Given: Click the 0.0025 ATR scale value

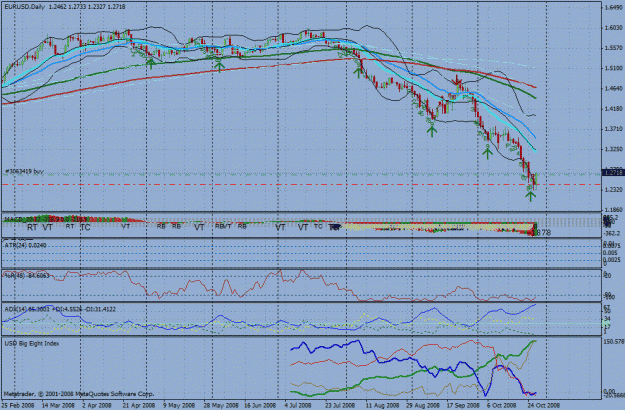Looking at the screenshot, I should pyautogui.click(x=611, y=260).
